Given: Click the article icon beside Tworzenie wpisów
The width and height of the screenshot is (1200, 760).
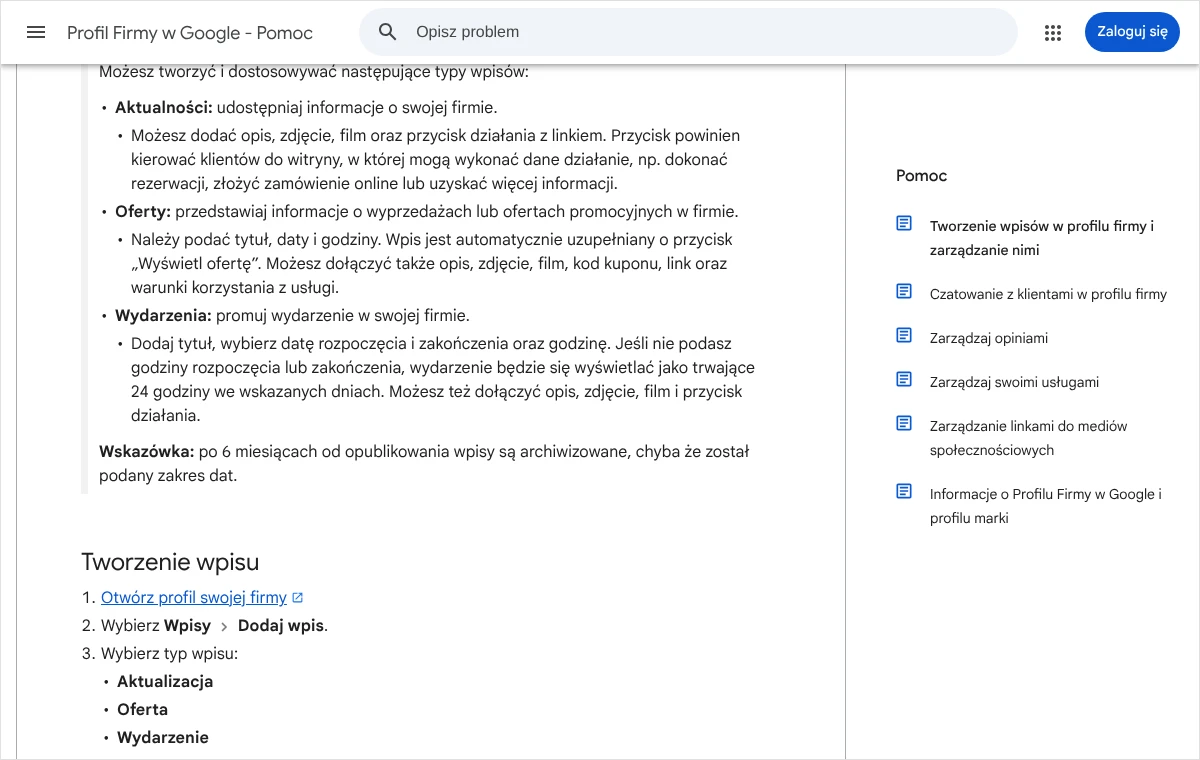Looking at the screenshot, I should click(904, 223).
